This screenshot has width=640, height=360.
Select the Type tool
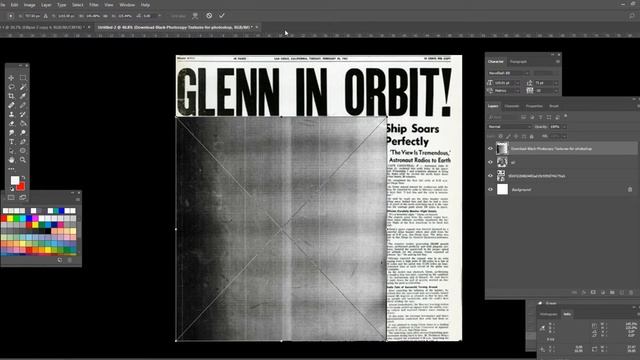coord(11,142)
